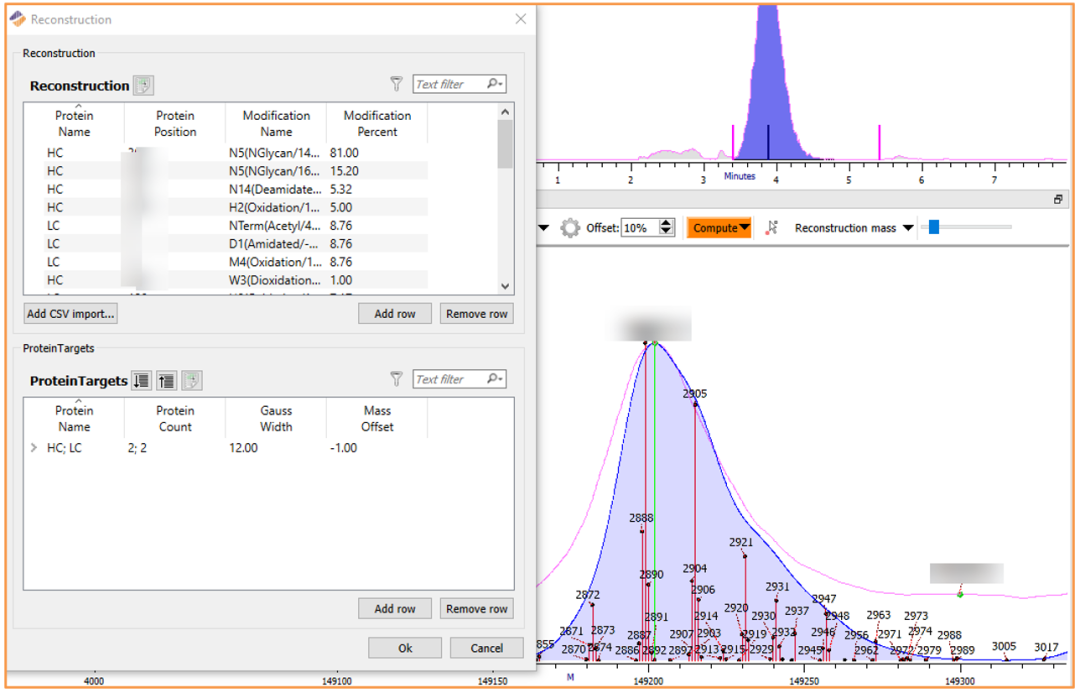Click the 12.00 Gauss Width cell
This screenshot has height=693, width=1080.
click(x=276, y=448)
